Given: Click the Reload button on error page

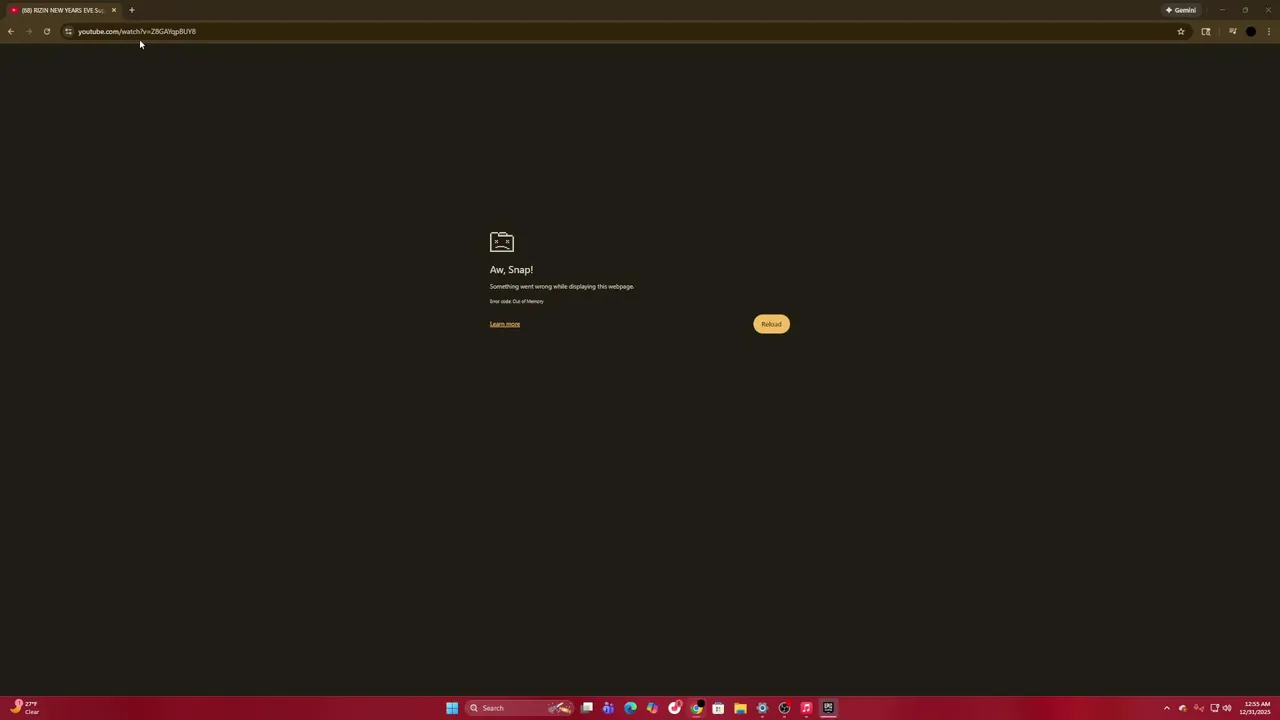Looking at the screenshot, I should point(771,324).
